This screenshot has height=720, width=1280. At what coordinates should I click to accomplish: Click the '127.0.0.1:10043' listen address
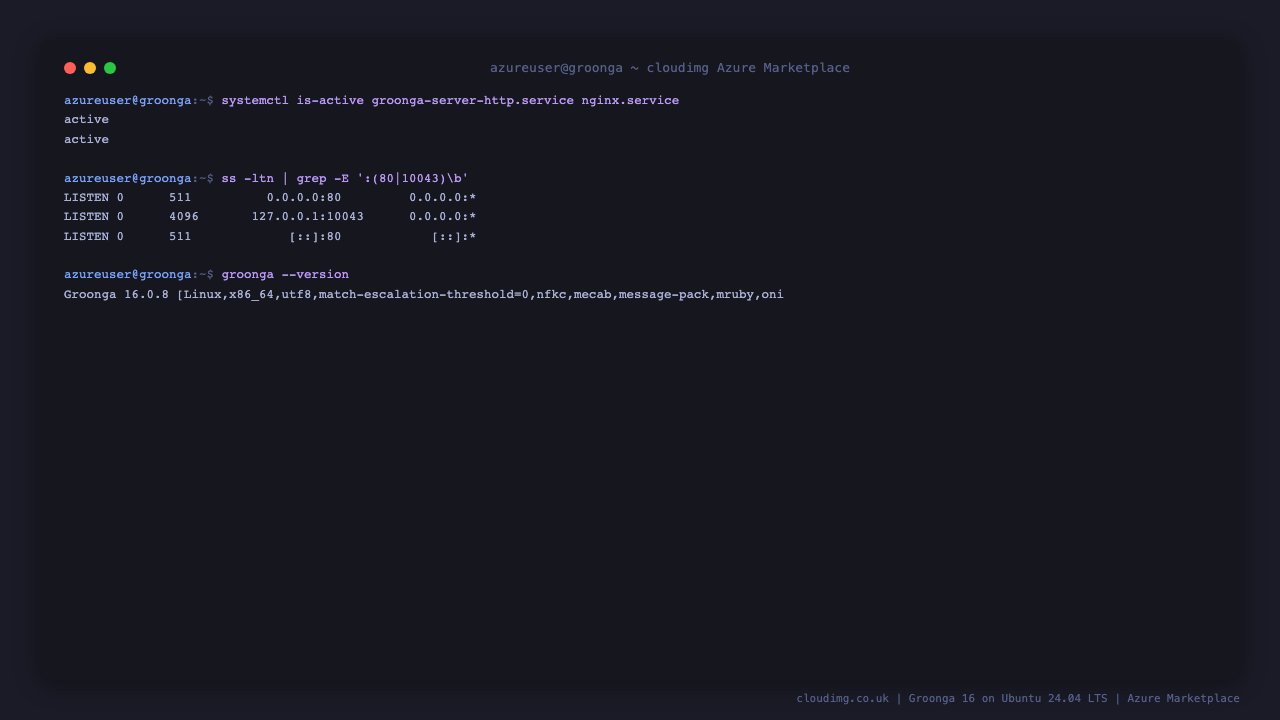point(308,217)
